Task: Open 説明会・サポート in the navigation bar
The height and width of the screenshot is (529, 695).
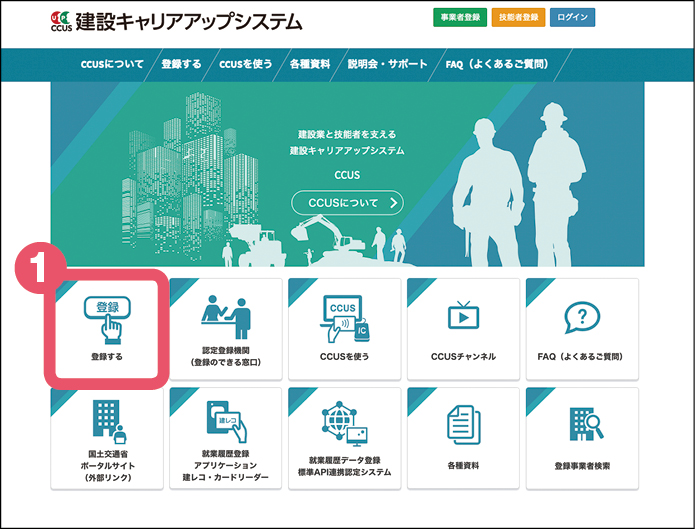Action: pyautogui.click(x=387, y=64)
